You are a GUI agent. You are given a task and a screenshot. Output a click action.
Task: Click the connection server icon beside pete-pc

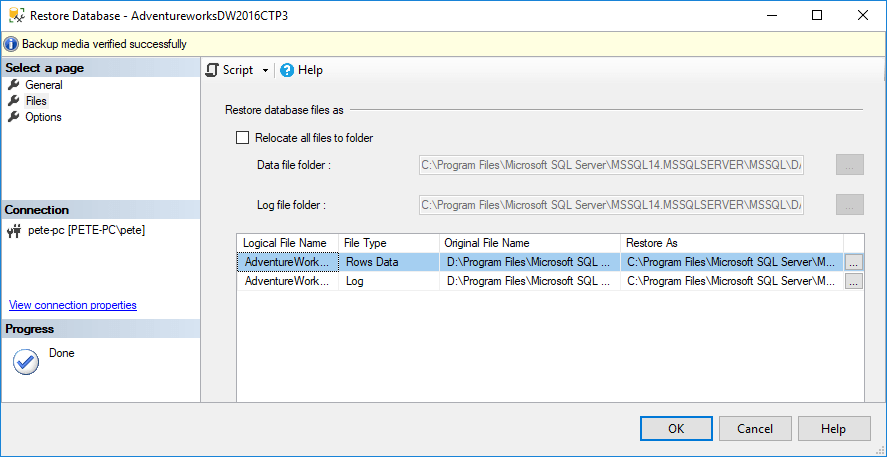[14, 231]
